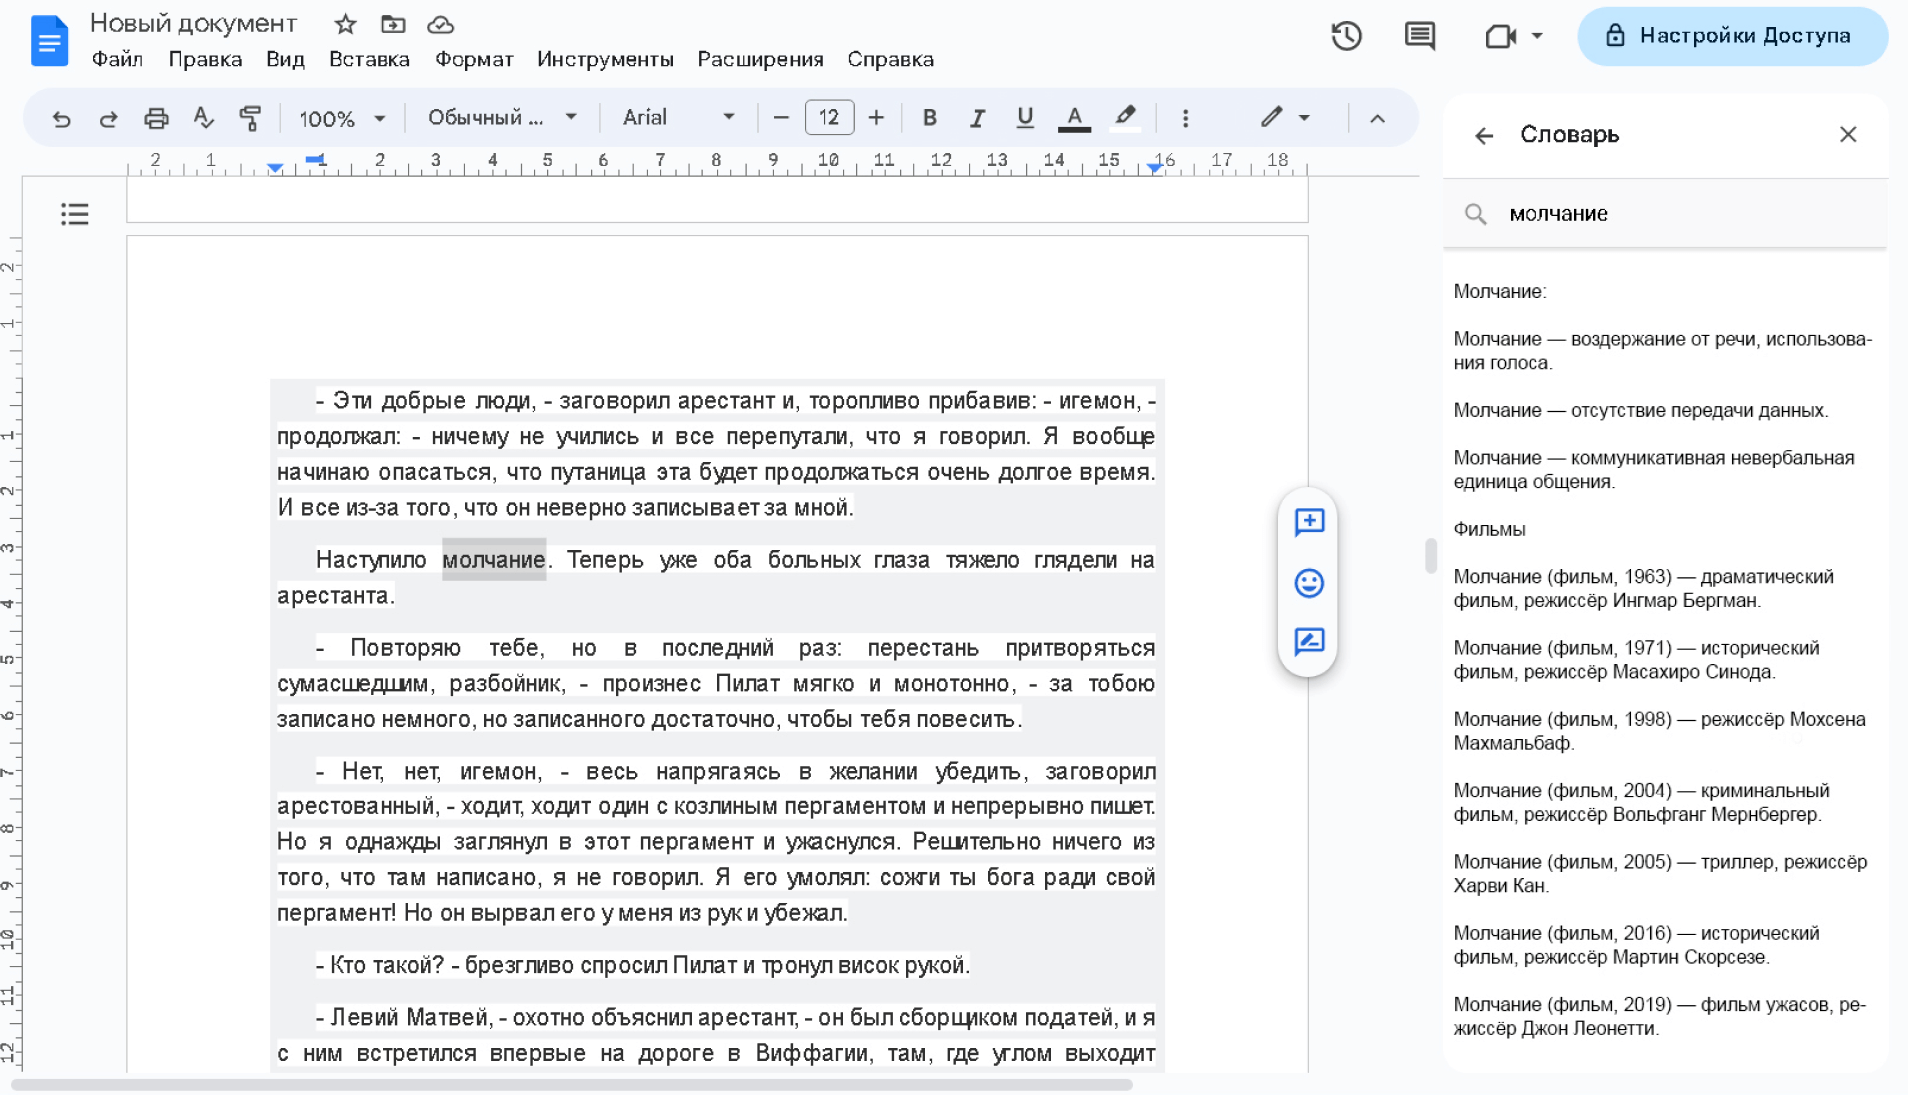Go back with Словарь panel arrow

[x=1484, y=135]
